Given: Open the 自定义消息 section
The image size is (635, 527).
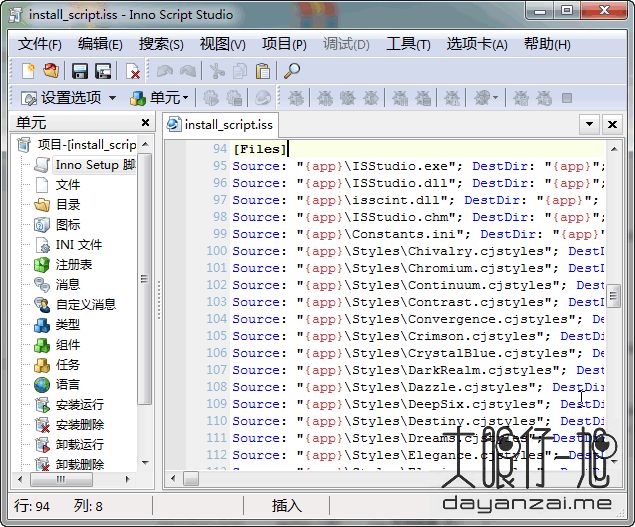Looking at the screenshot, I should pos(75,304).
